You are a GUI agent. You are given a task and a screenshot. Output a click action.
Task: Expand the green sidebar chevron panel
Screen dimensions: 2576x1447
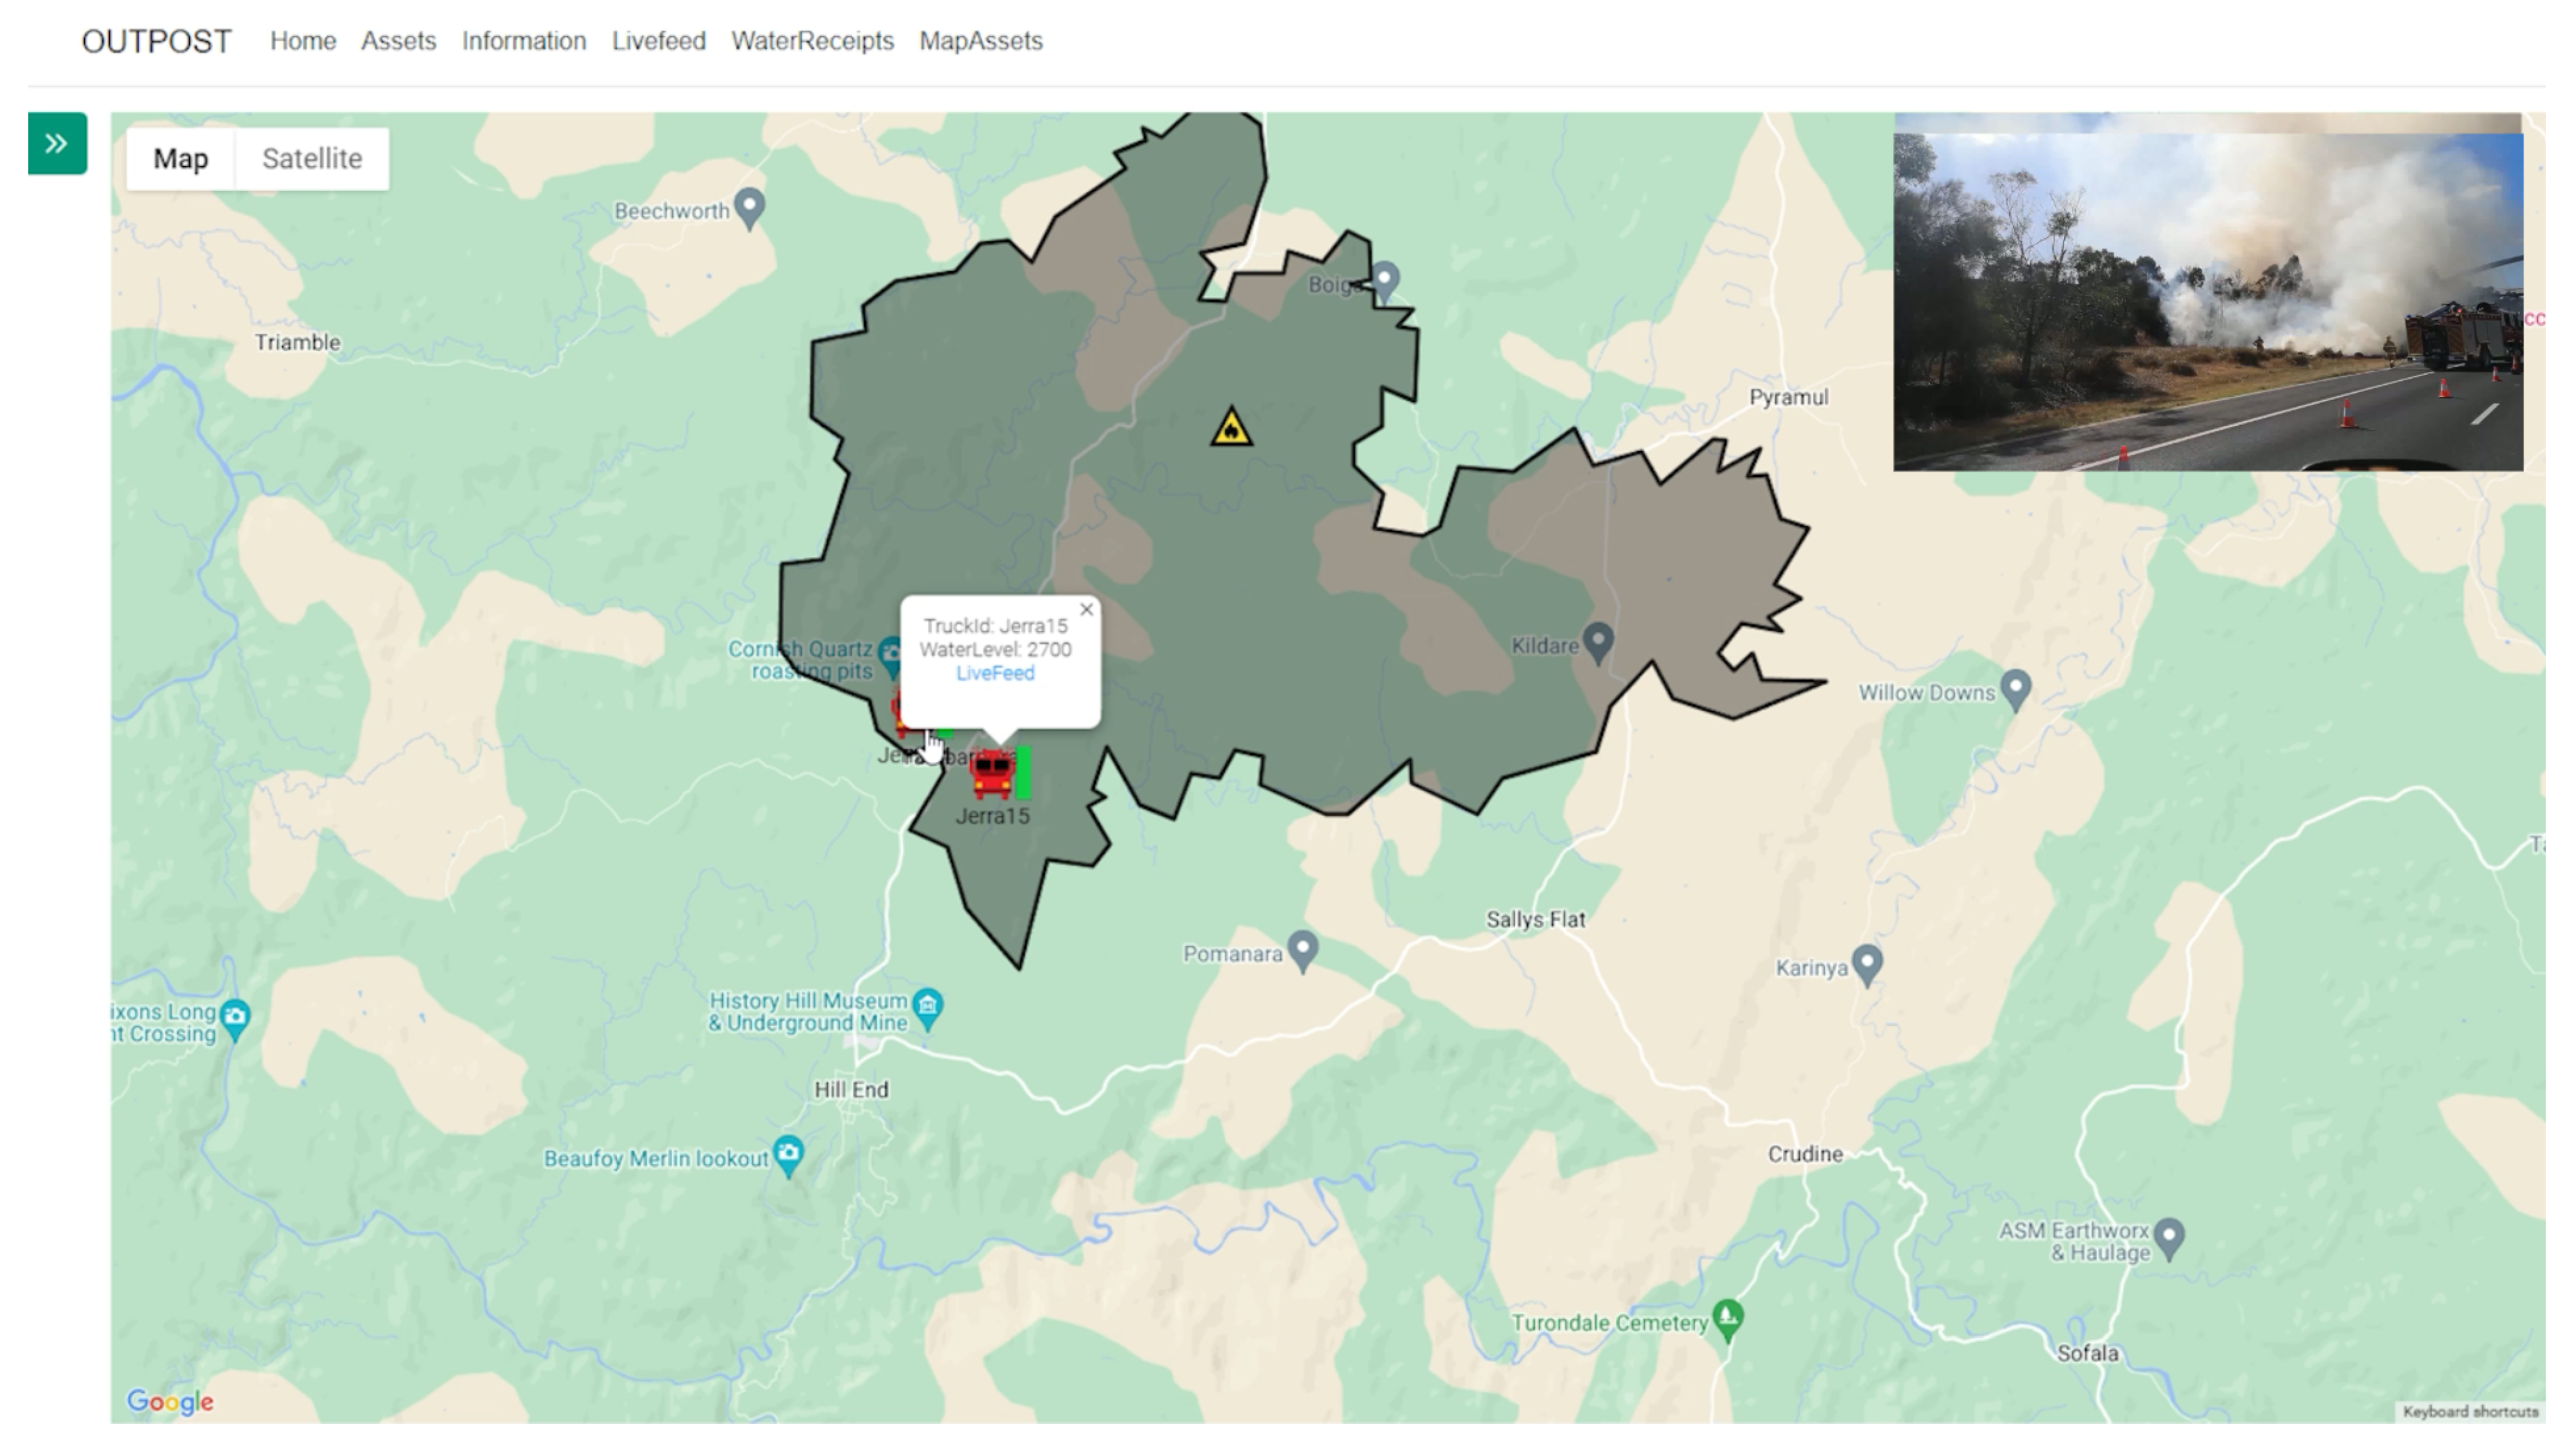coord(57,144)
